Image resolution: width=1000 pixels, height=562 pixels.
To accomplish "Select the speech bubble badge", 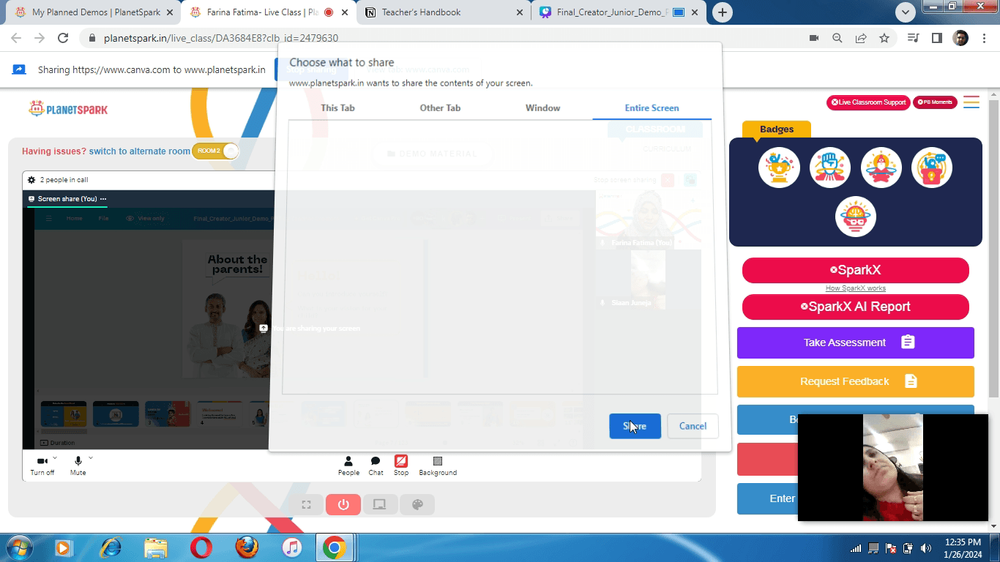I will 932,168.
